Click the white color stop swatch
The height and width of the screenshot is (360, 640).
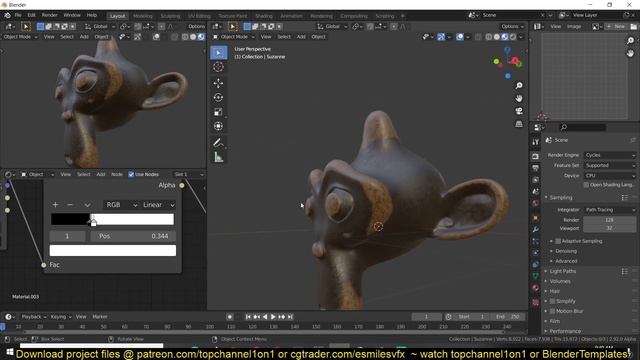pyautogui.click(x=113, y=251)
